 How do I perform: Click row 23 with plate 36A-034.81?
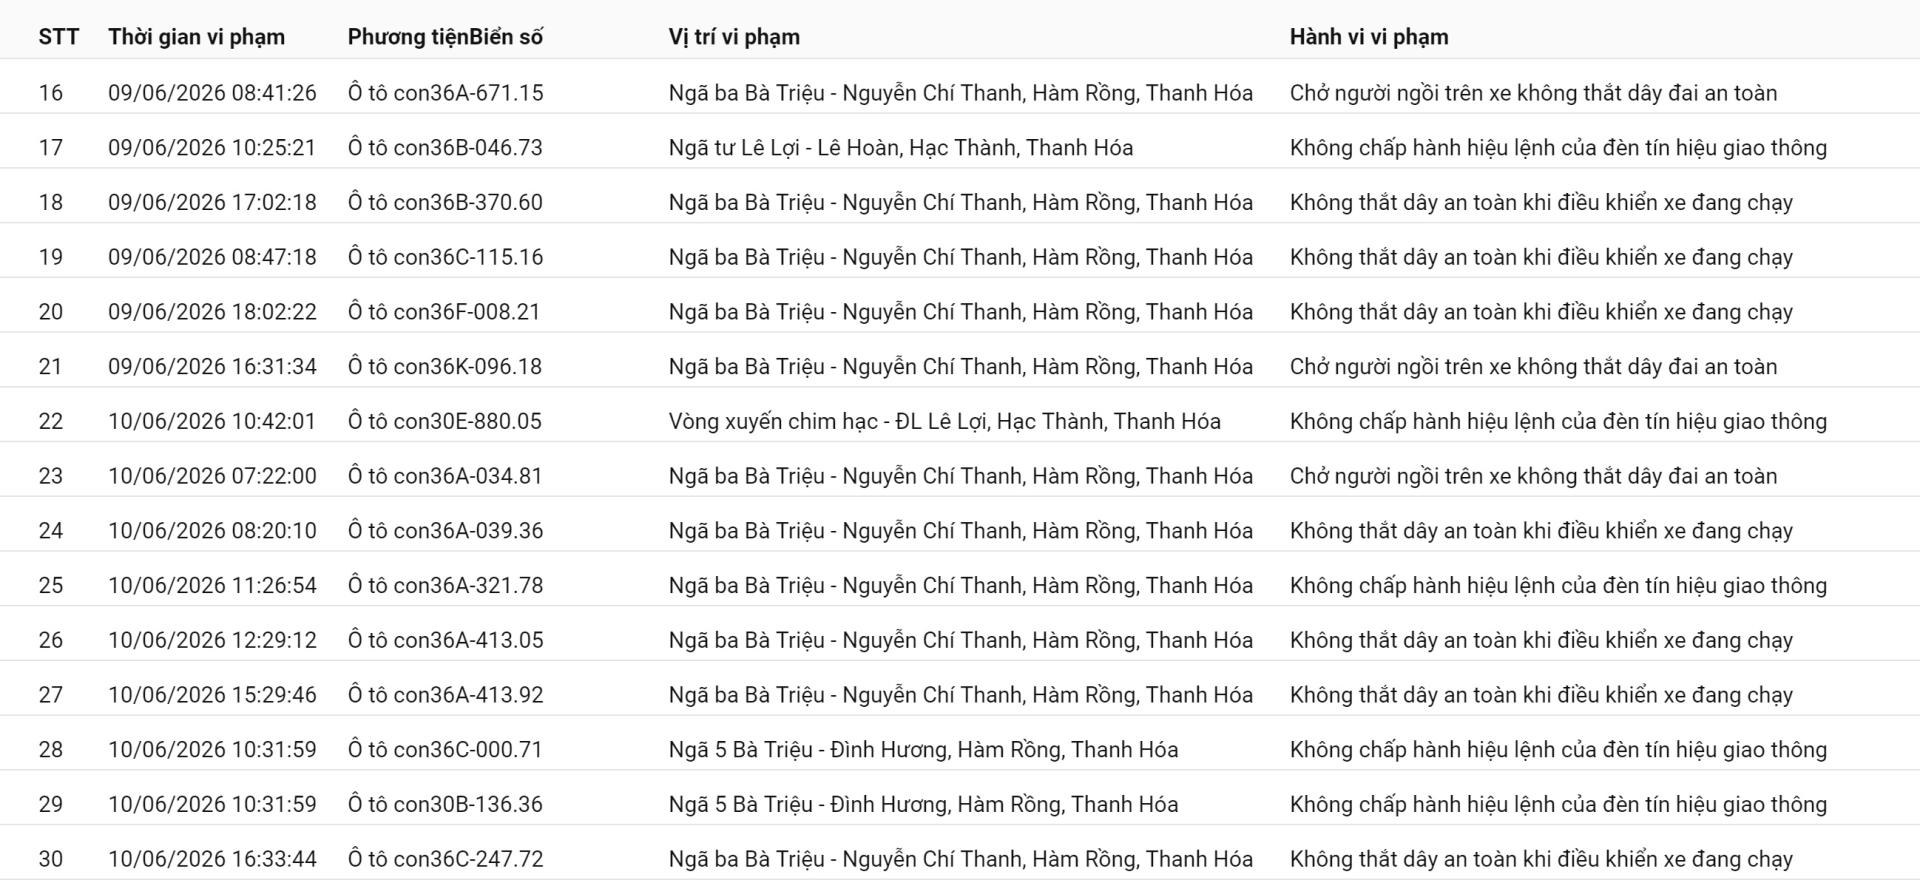click(960, 476)
